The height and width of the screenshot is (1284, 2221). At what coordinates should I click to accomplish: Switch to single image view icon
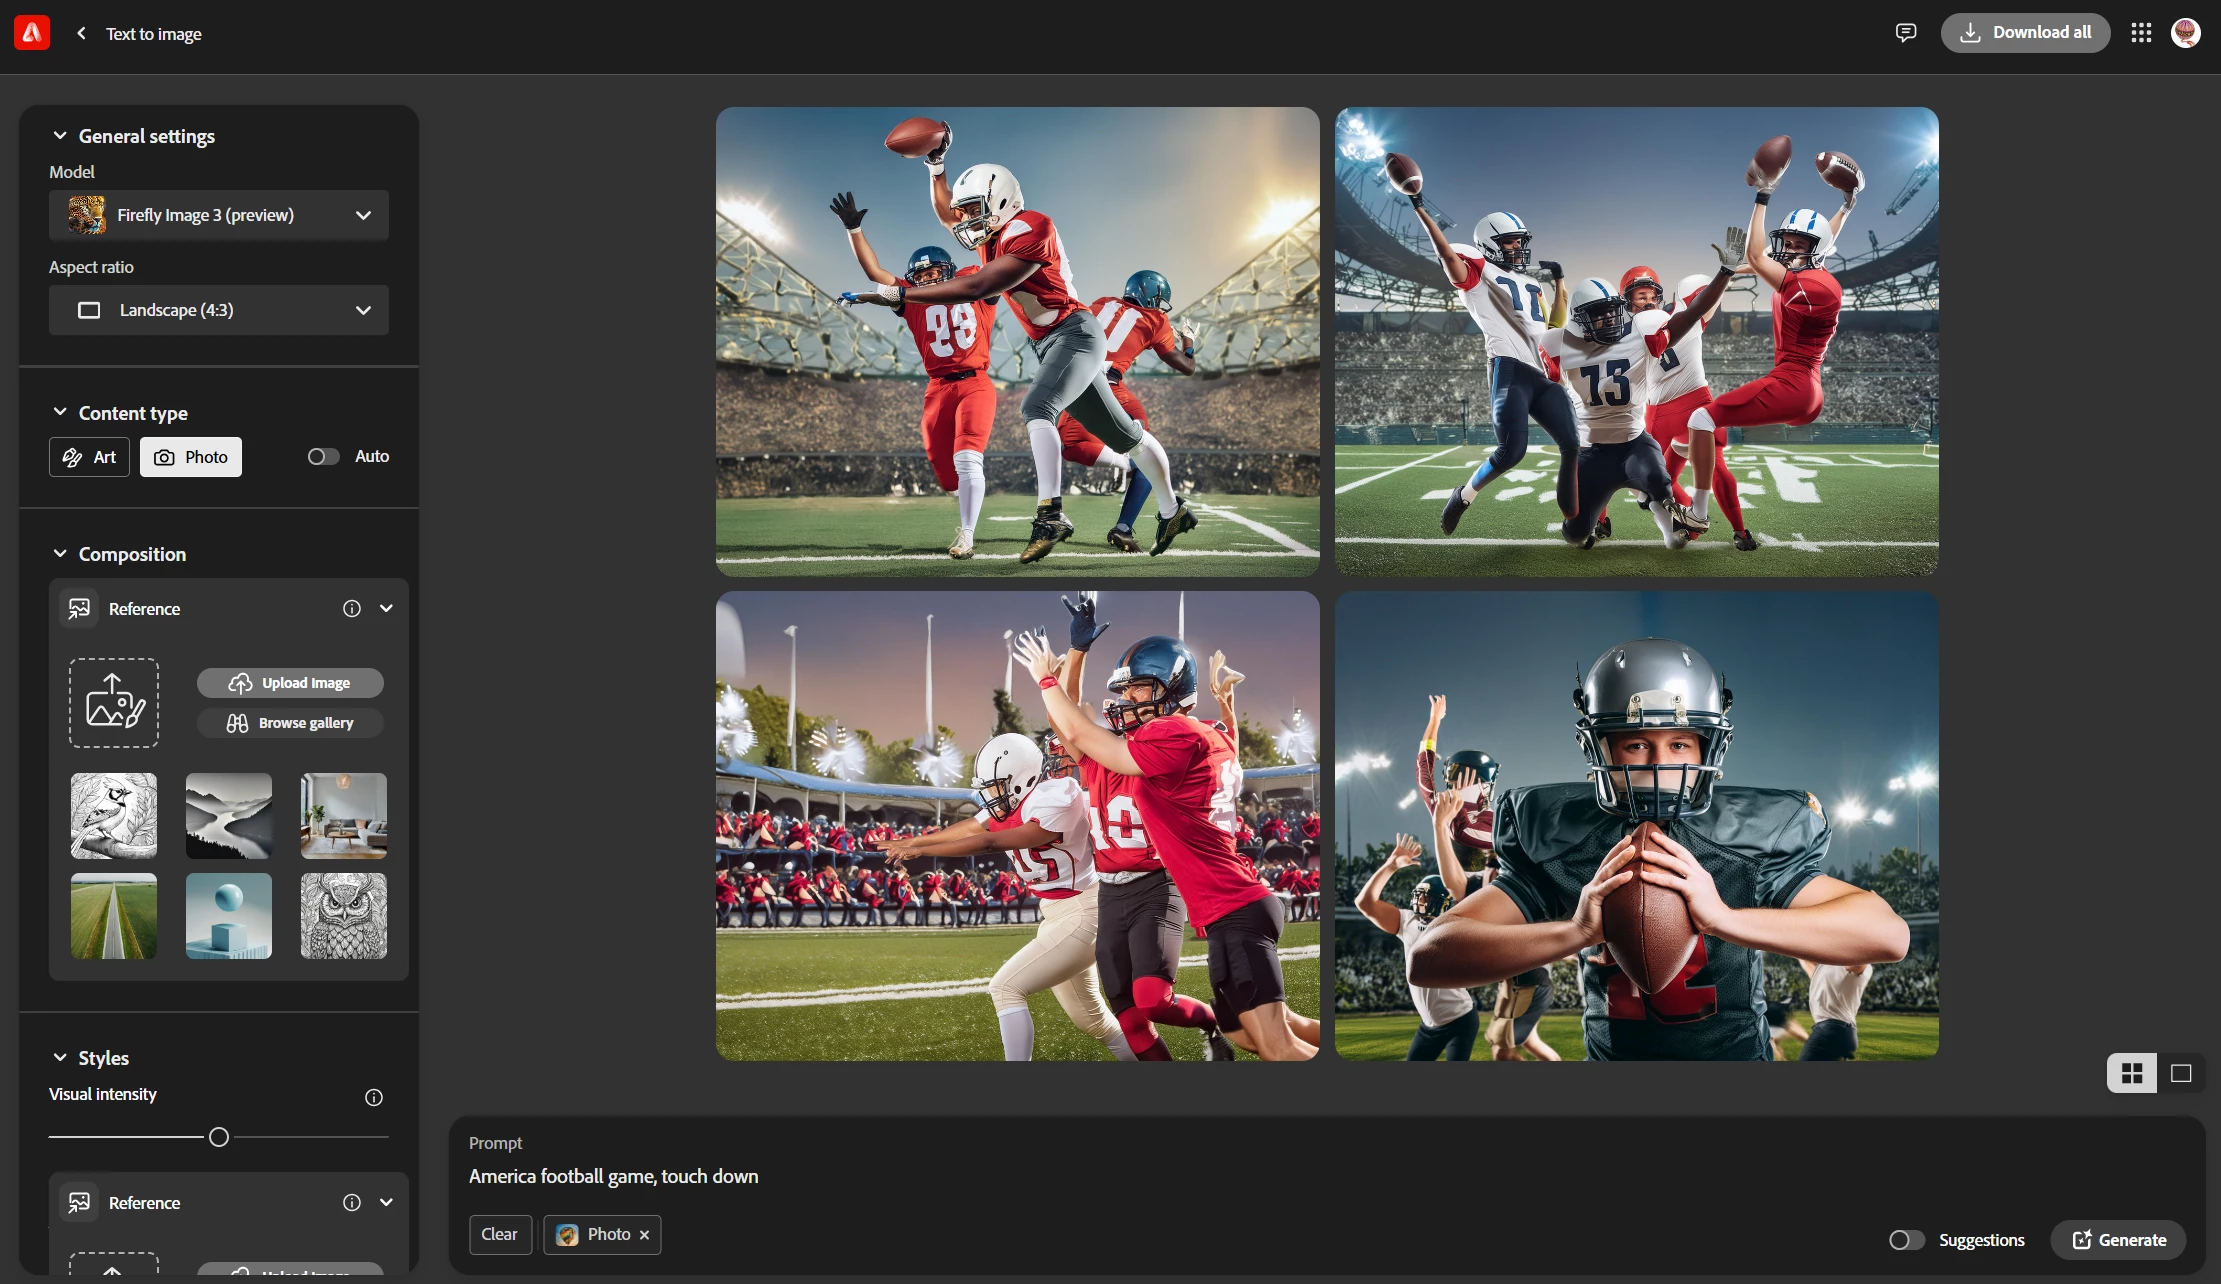point(2181,1073)
